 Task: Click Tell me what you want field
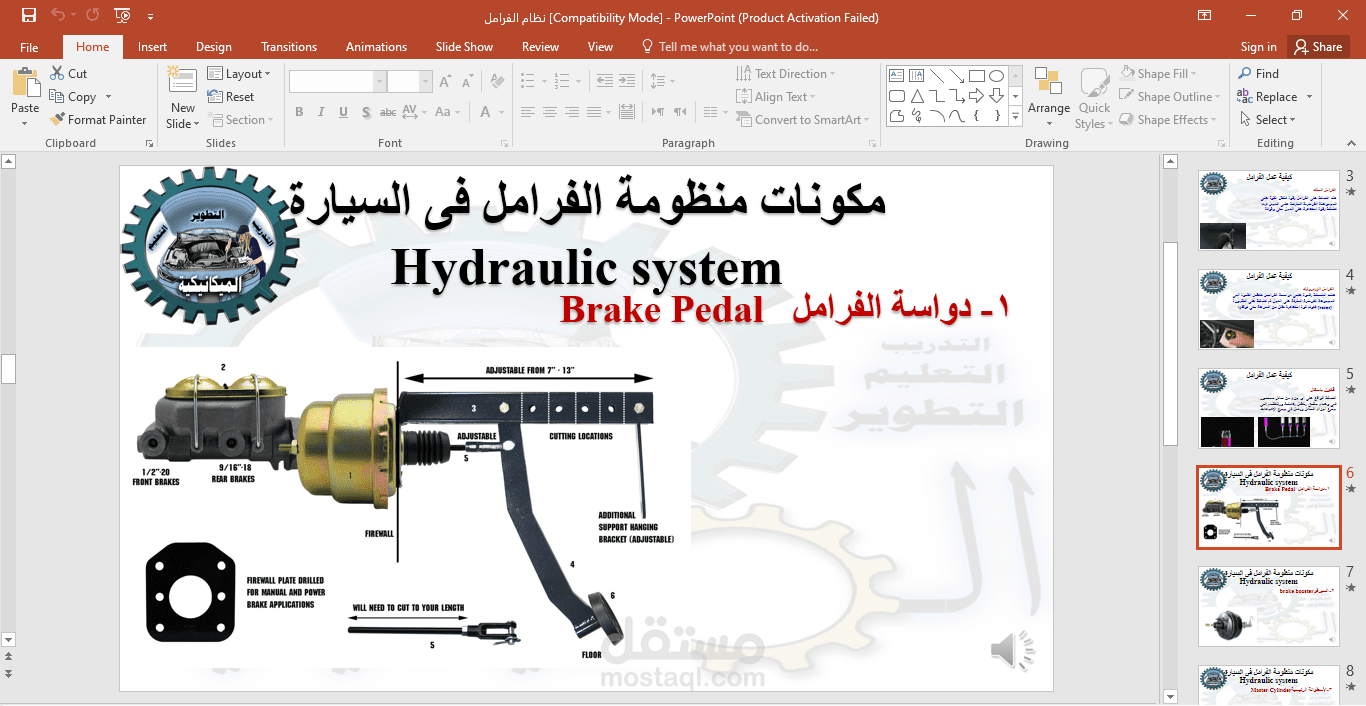click(x=729, y=47)
